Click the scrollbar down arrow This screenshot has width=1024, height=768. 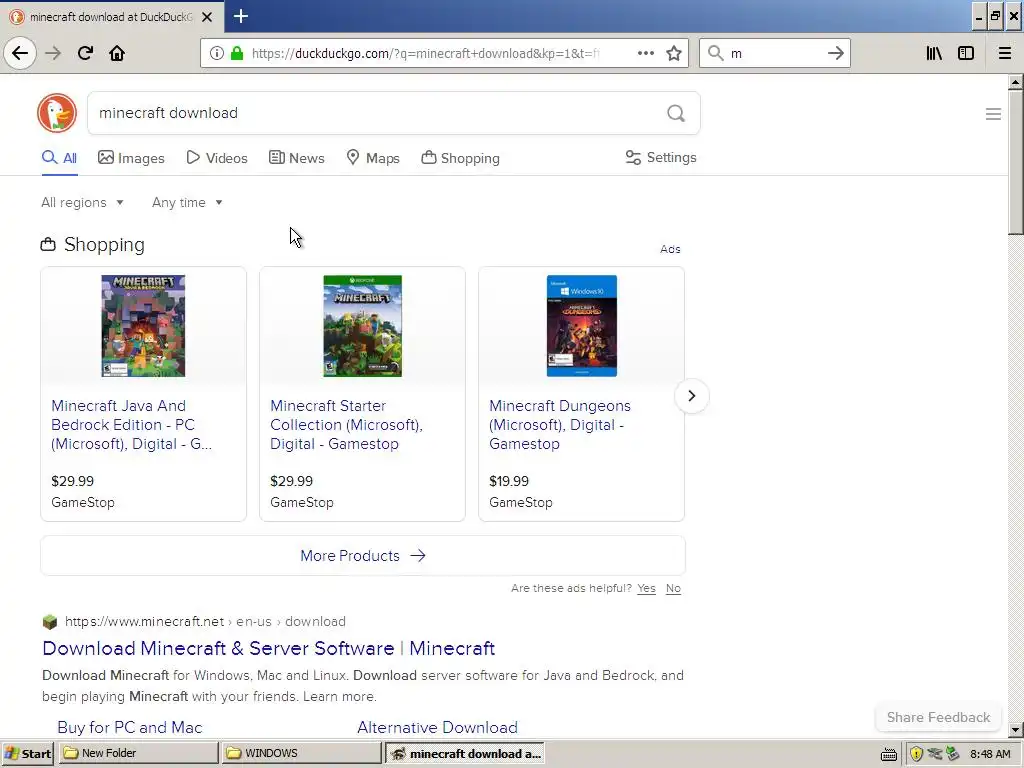1015,729
